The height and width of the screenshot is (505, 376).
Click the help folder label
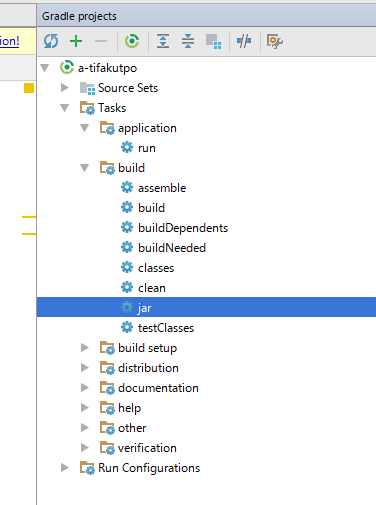click(129, 408)
